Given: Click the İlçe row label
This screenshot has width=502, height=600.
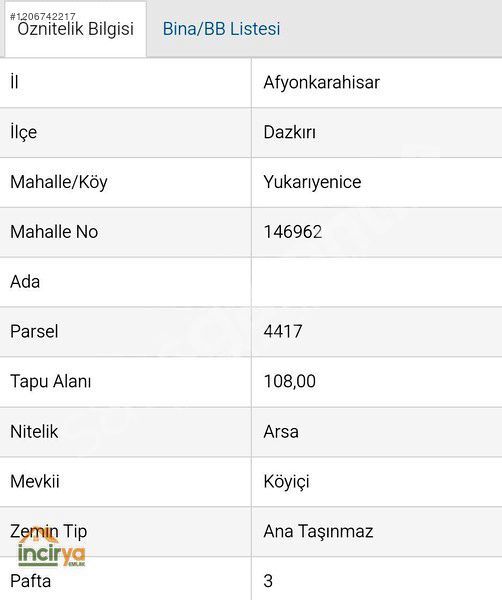Looking at the screenshot, I should 23,133.
